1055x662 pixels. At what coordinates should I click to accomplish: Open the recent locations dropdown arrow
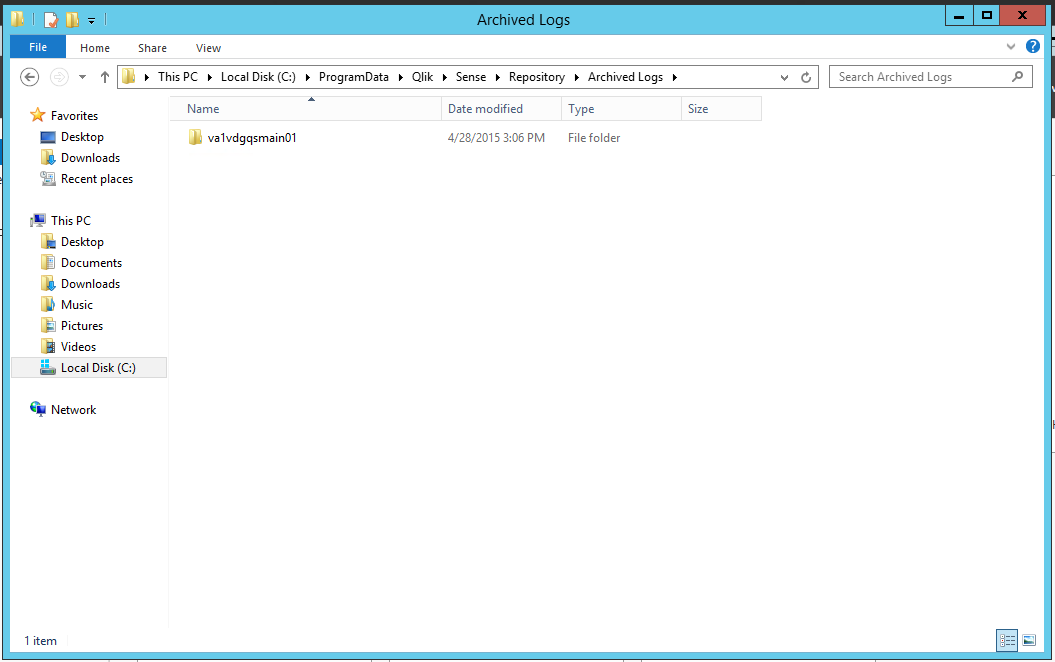pyautogui.click(x=82, y=77)
